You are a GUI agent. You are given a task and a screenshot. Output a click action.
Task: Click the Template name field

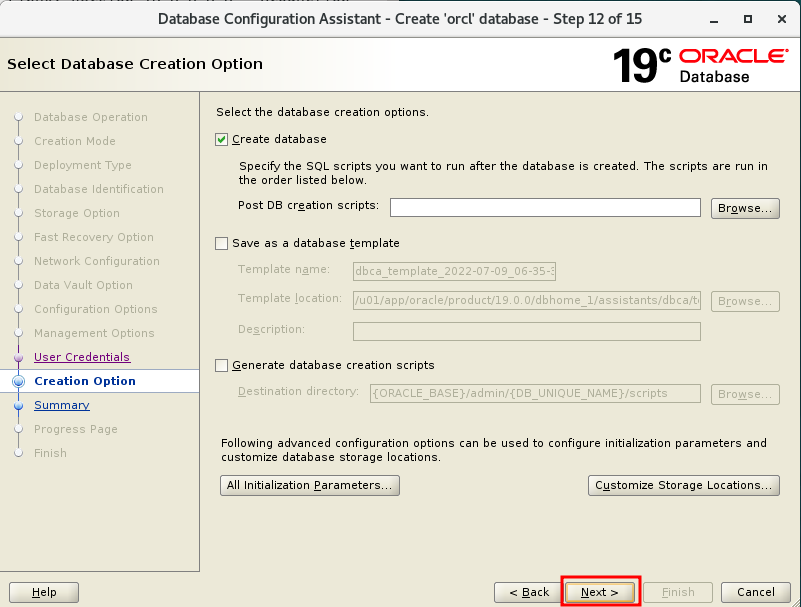(x=454, y=271)
